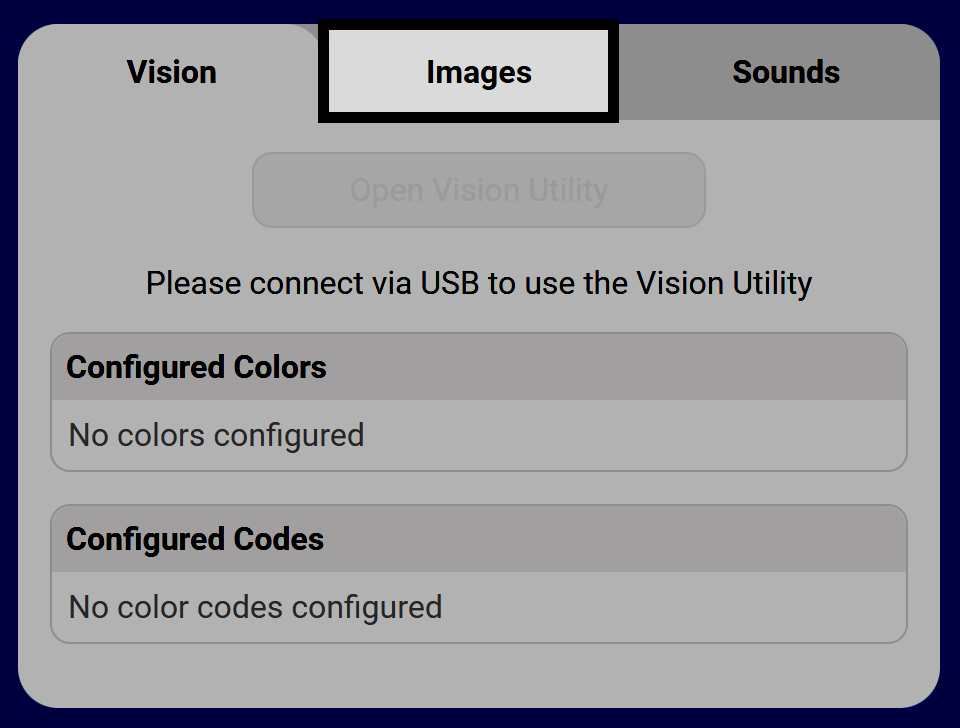Click the highlighted Images tab label
Screen dimensions: 960x728
[x=478, y=72]
